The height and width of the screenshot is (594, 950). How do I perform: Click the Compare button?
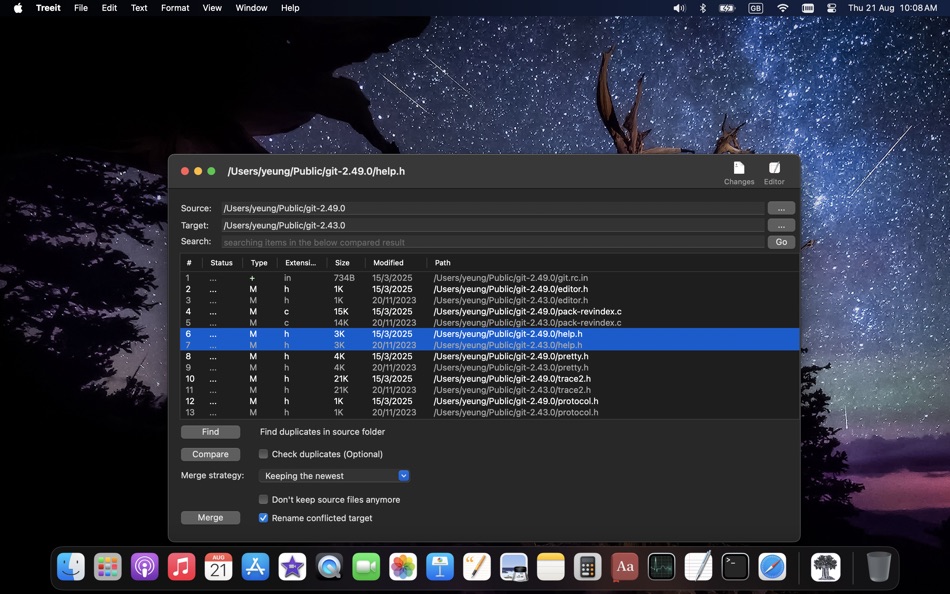210,454
